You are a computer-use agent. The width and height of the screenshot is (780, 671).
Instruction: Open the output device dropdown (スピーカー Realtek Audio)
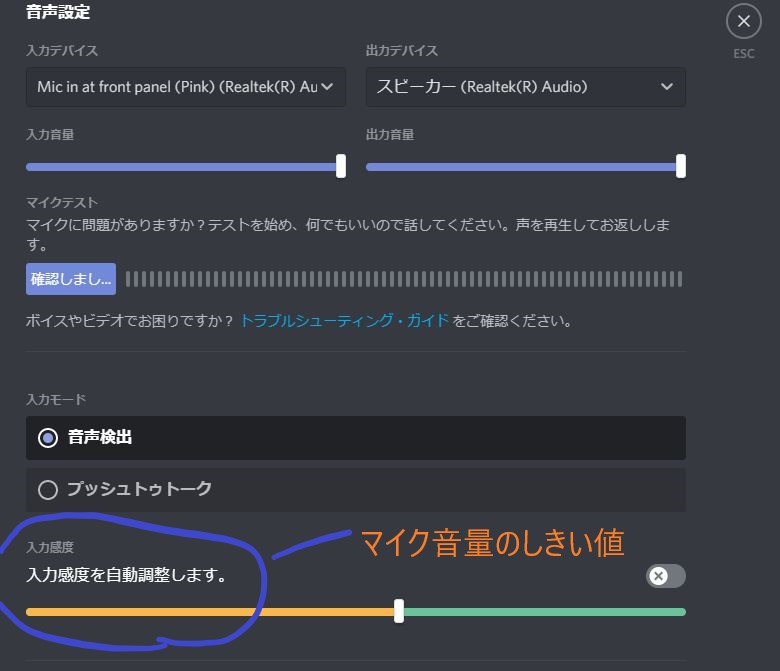point(525,87)
